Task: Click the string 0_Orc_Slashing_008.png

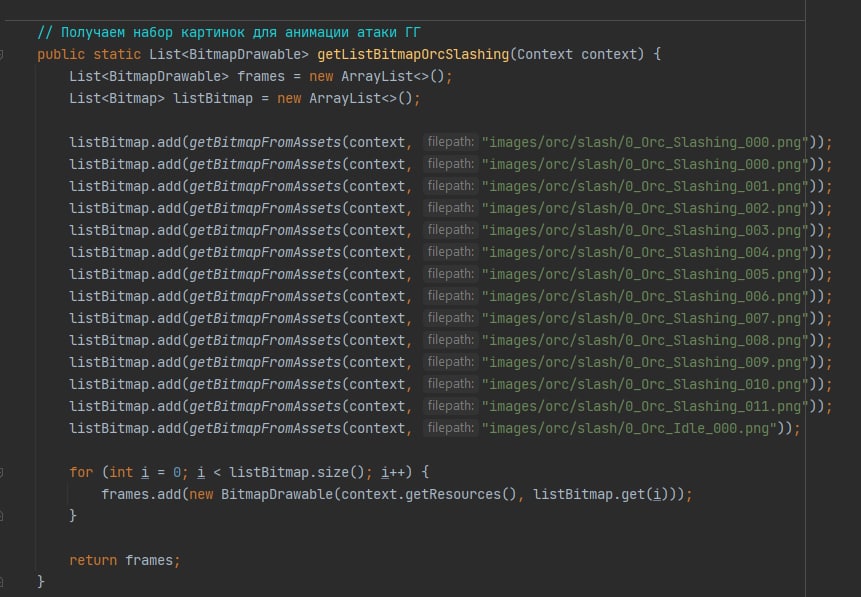Action: (645, 340)
